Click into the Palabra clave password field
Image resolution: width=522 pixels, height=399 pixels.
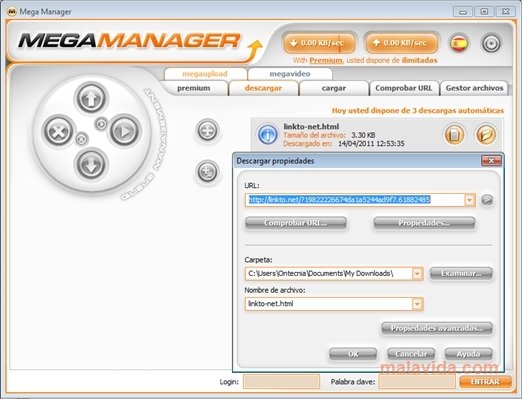point(417,382)
